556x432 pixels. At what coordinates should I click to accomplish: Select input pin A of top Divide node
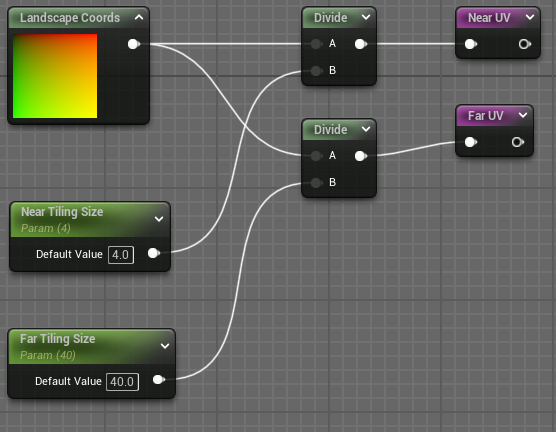click(316, 44)
